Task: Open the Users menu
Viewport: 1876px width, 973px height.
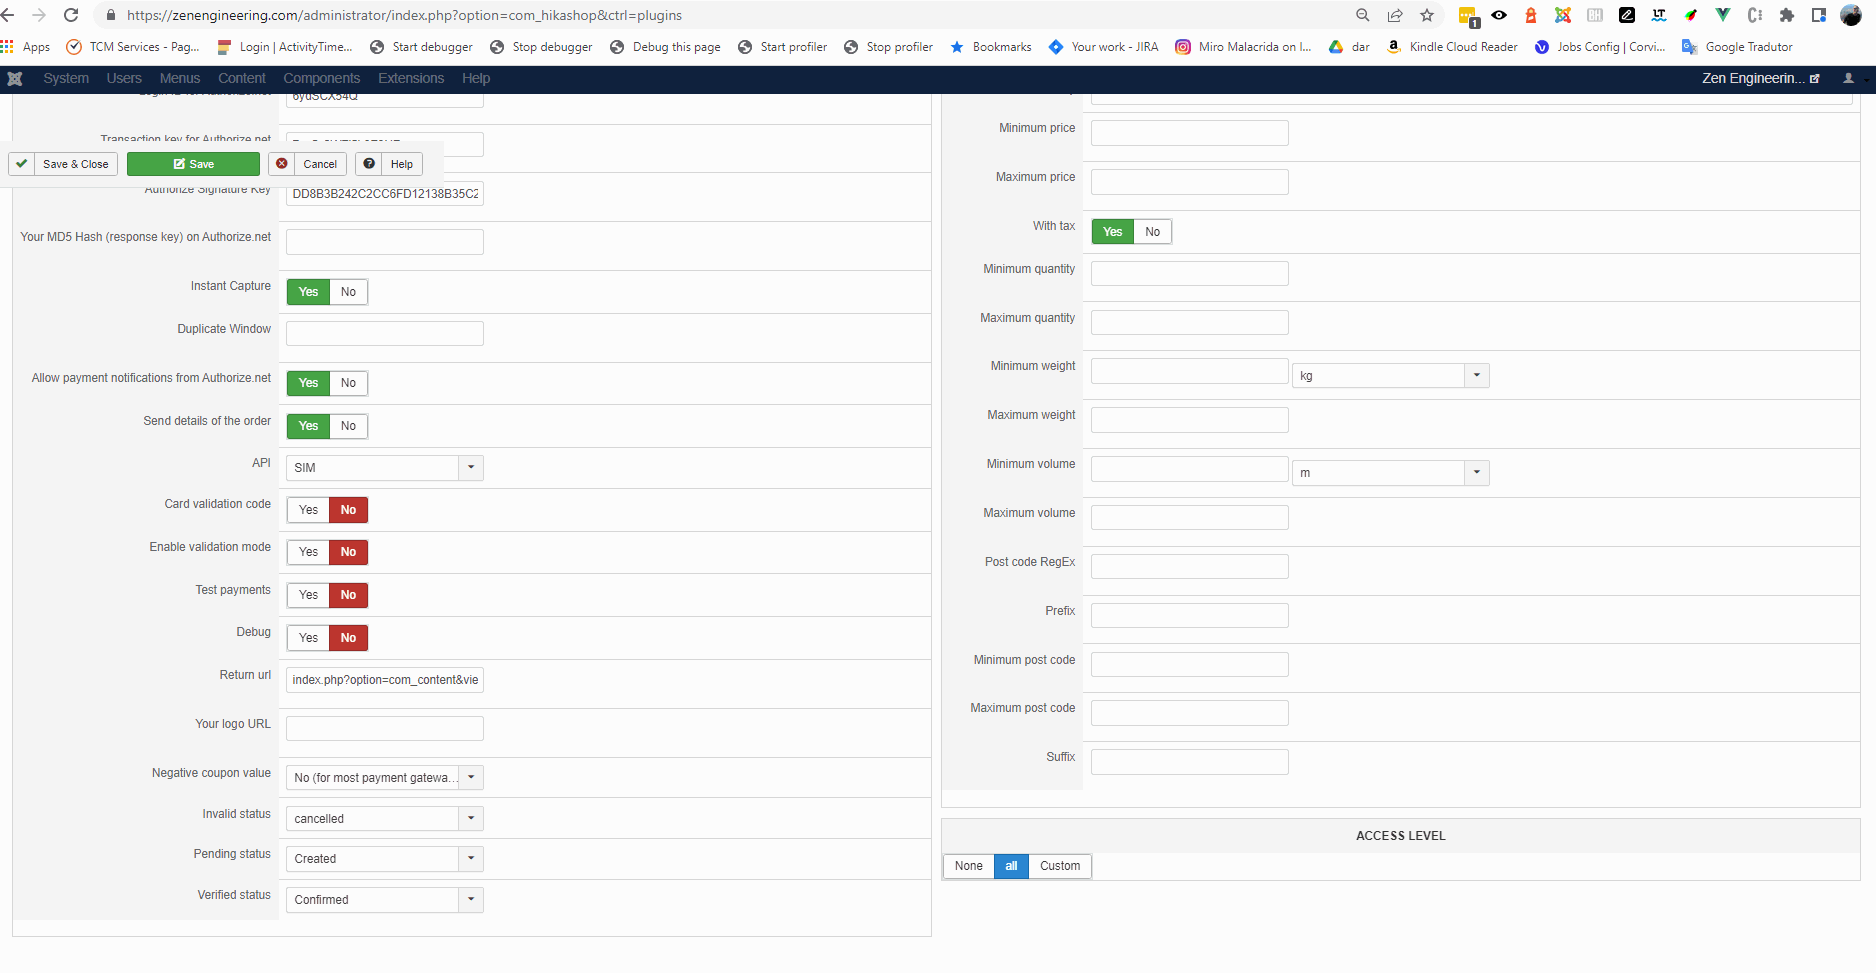Action: point(124,78)
